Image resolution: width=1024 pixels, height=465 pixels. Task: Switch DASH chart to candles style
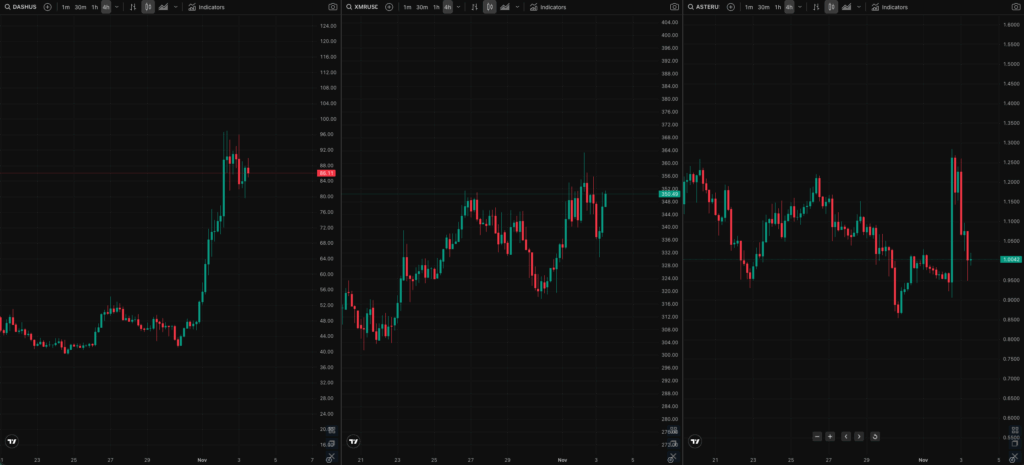pyautogui.click(x=148, y=7)
